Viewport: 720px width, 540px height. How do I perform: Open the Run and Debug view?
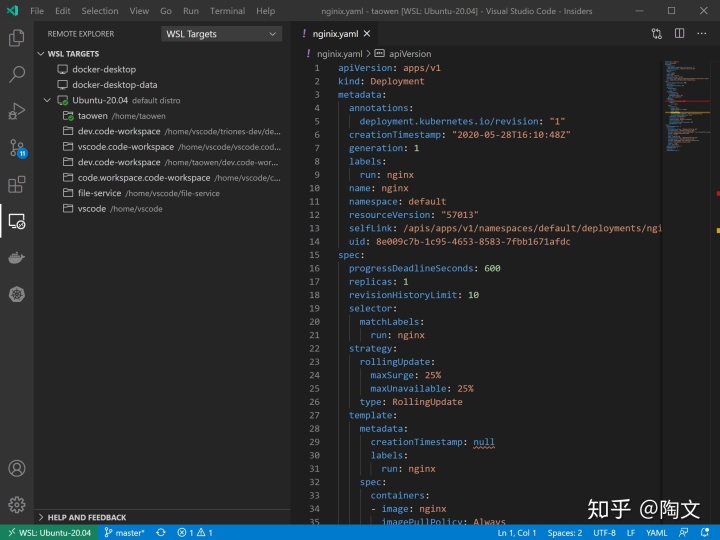point(17,111)
